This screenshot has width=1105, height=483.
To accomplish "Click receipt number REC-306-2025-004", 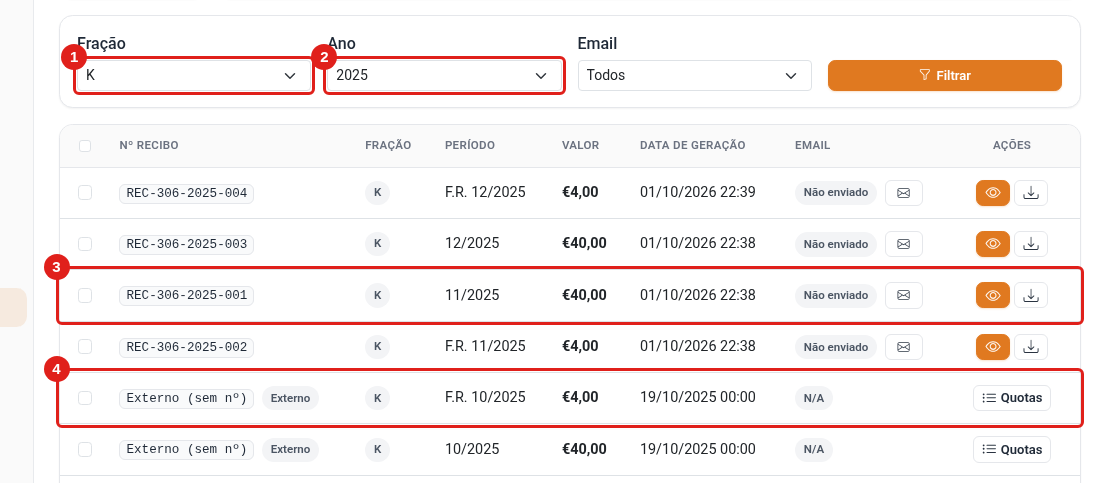I will (187, 192).
